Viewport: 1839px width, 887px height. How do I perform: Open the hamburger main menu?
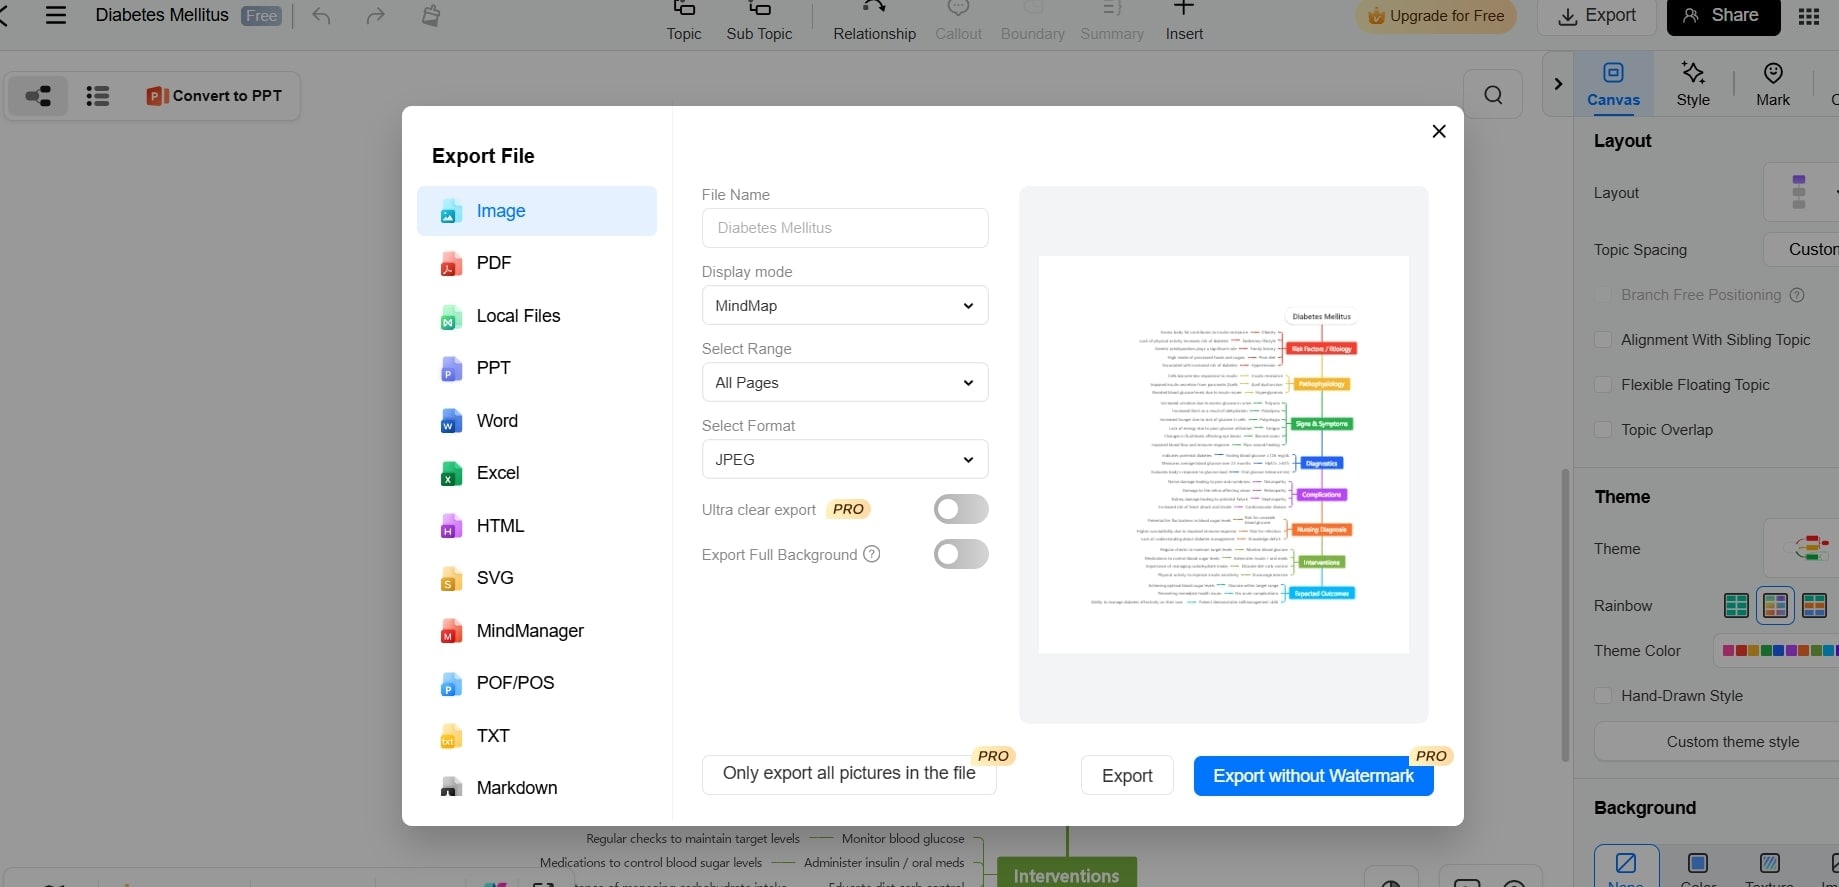(56, 15)
